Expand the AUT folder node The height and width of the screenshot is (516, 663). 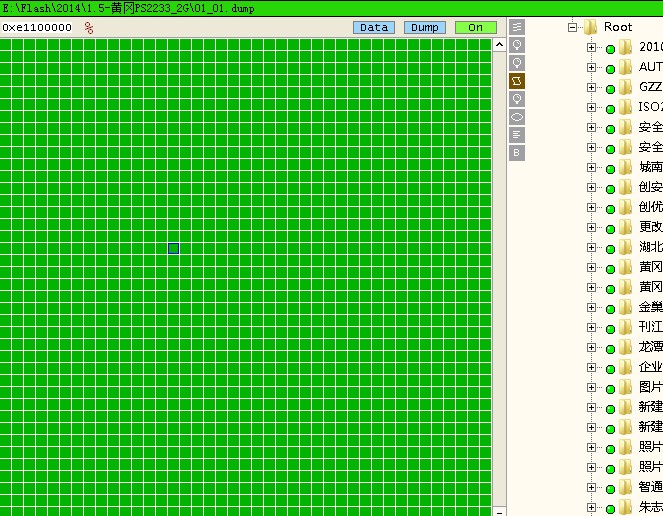click(x=592, y=67)
